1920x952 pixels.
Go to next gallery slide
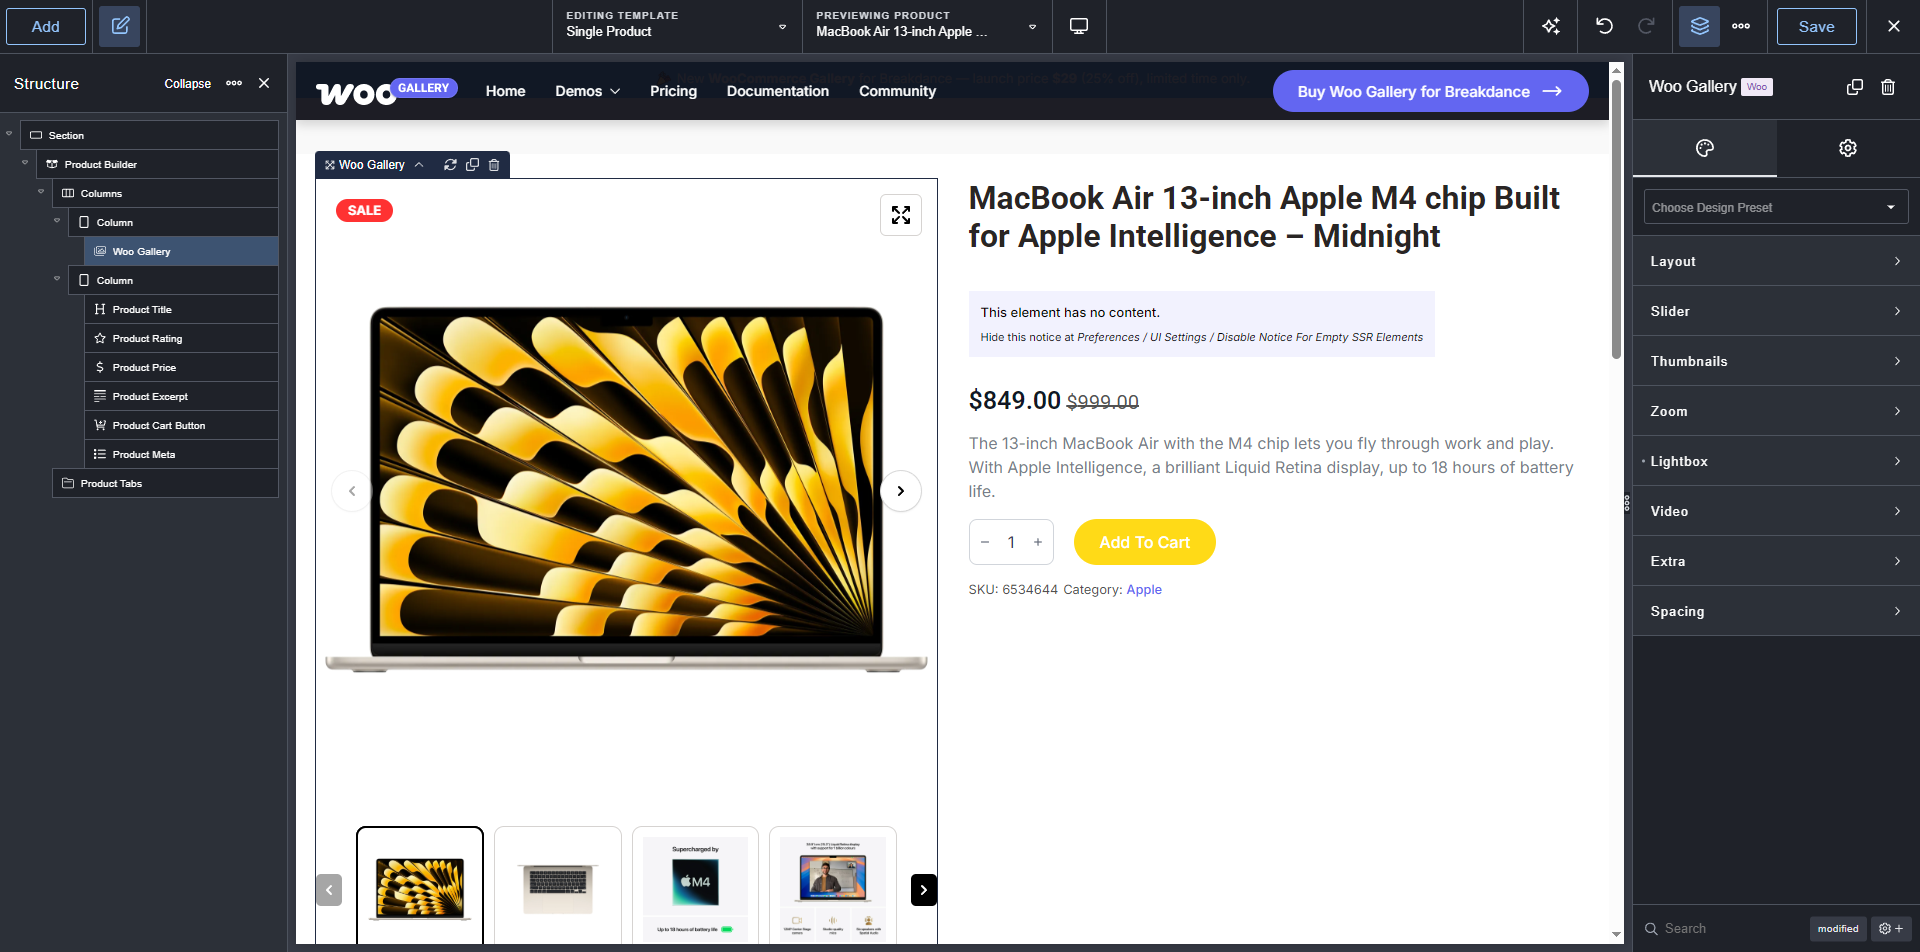coord(901,491)
